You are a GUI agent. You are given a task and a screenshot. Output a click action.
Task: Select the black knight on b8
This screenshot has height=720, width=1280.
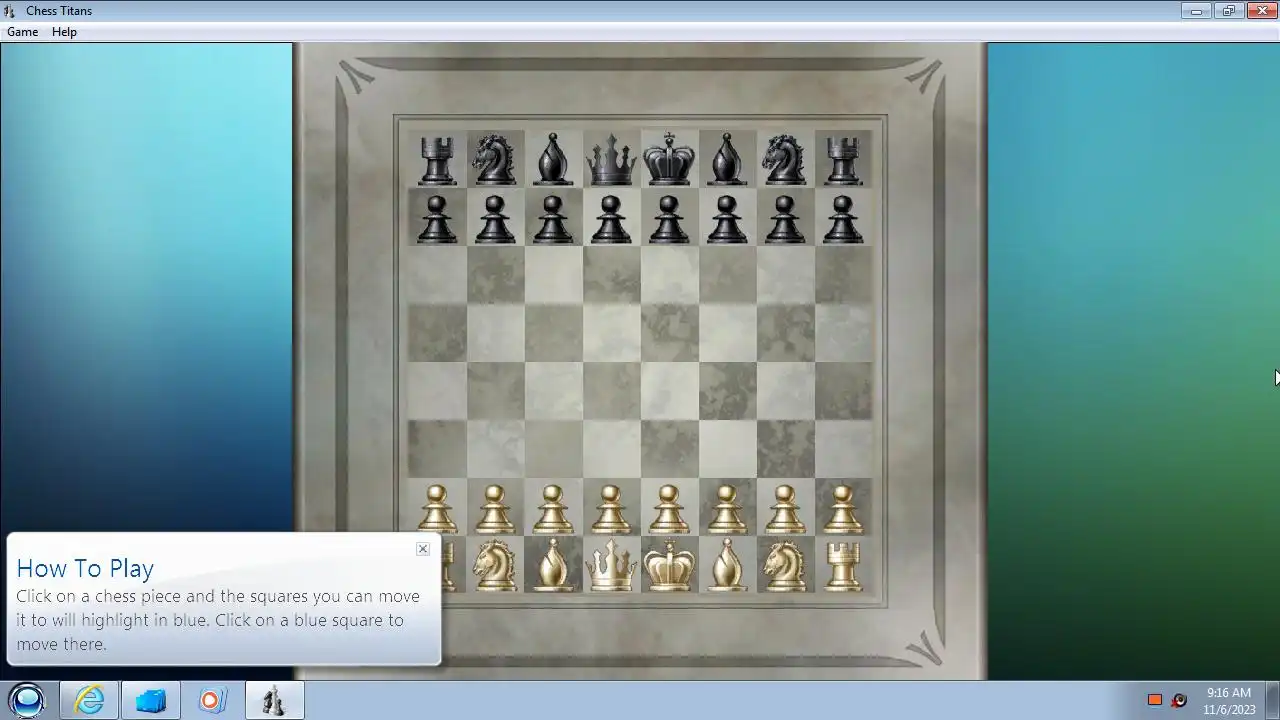tap(495, 160)
